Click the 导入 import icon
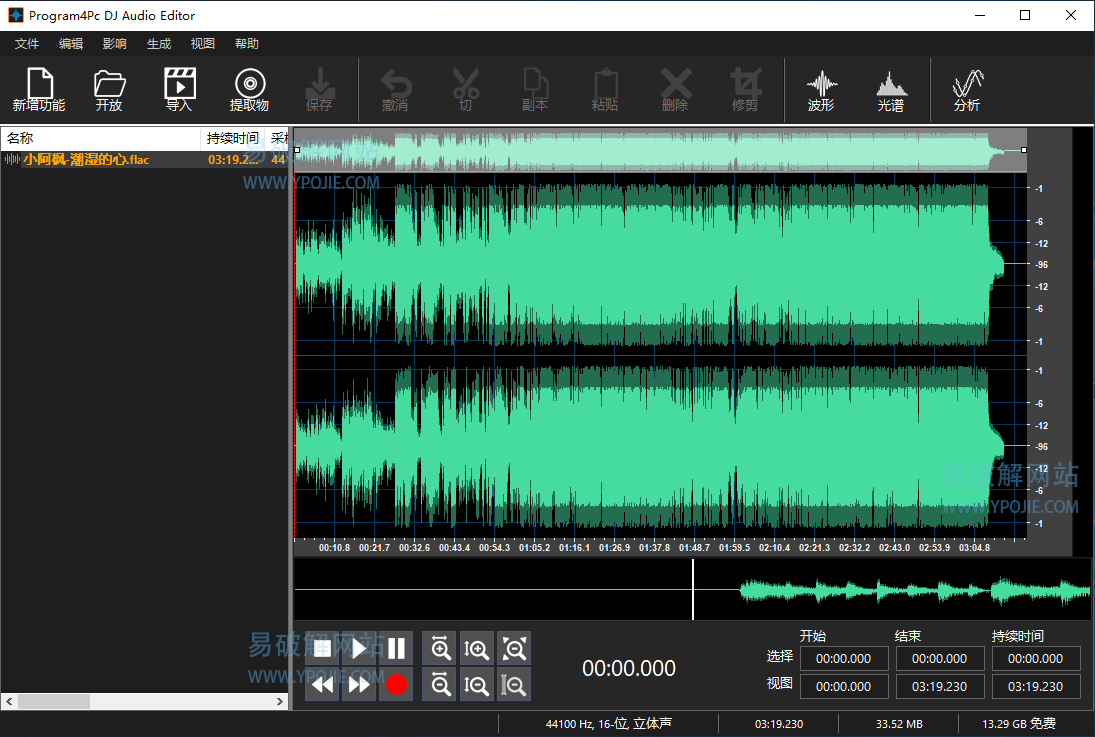1095x737 pixels. tap(179, 90)
